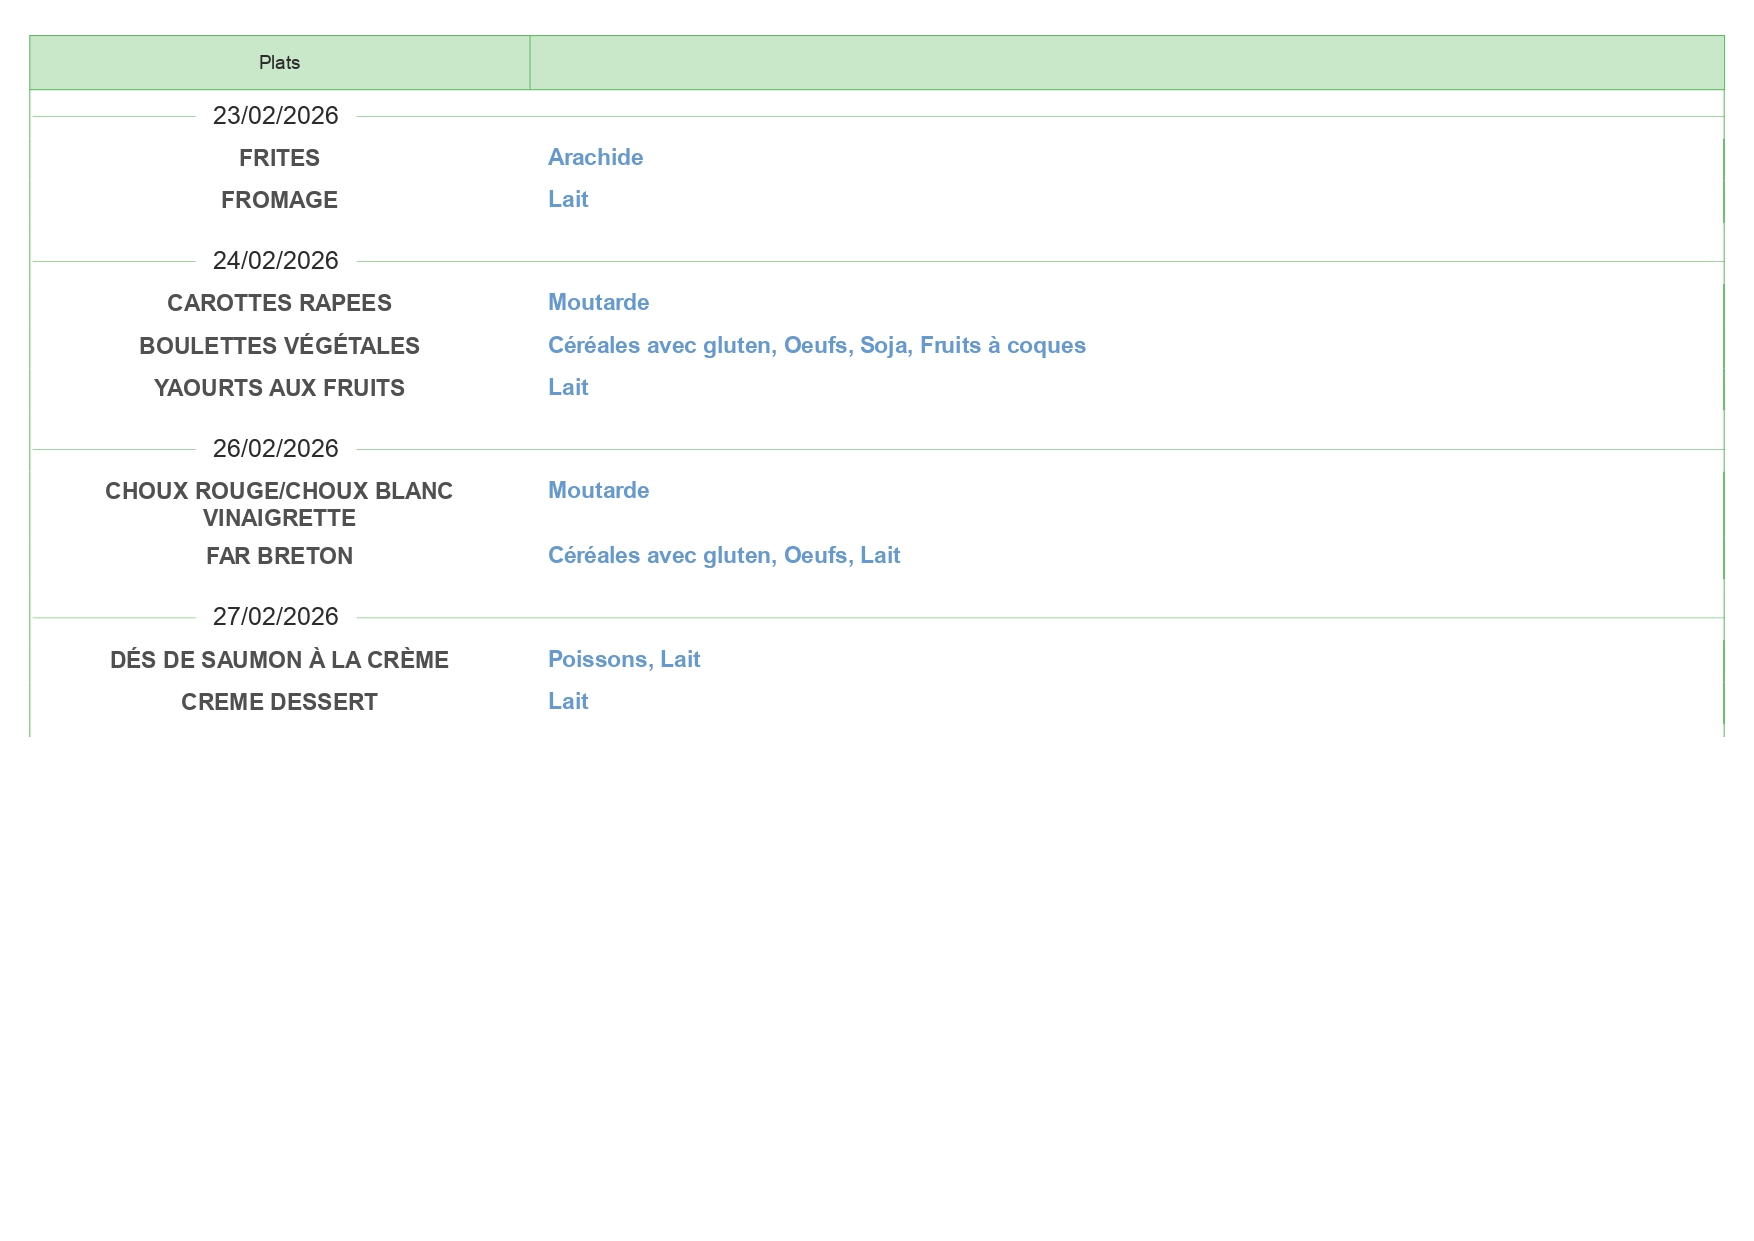
Task: Select the FROMAGE dish entry
Action: (279, 200)
